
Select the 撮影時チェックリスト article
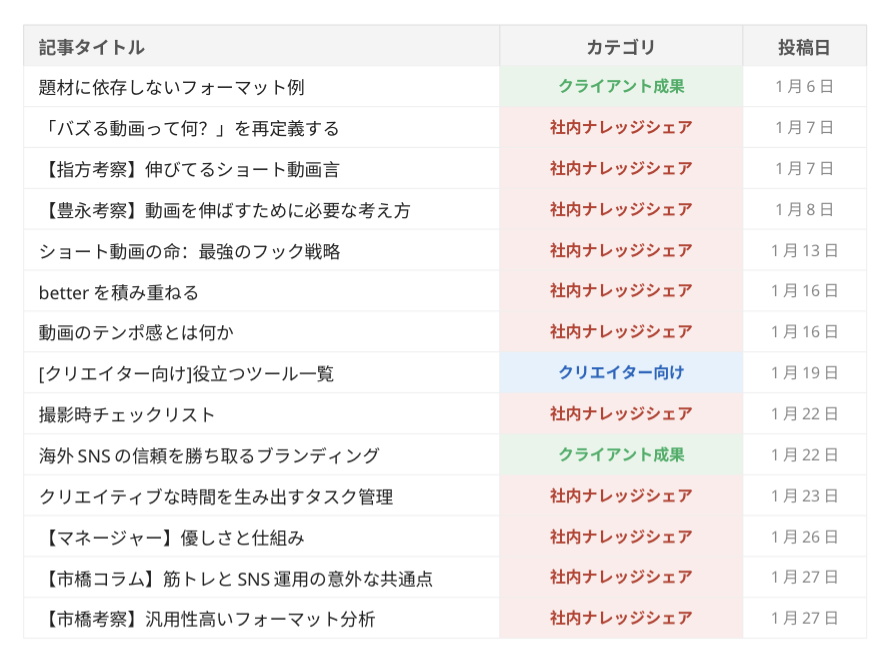(127, 414)
